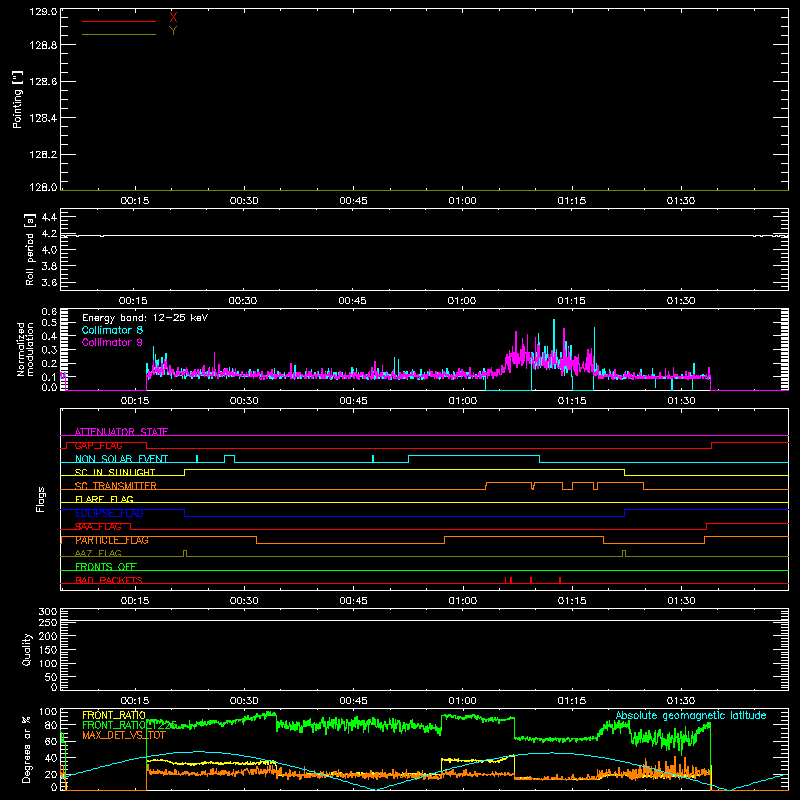Click the orange MAX_DET_VS_TOT legend label
The height and width of the screenshot is (800, 800).
pos(124,735)
